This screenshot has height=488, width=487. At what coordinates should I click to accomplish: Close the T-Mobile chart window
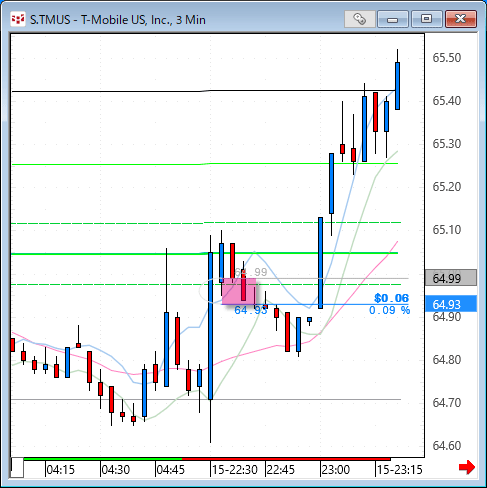(461, 19)
